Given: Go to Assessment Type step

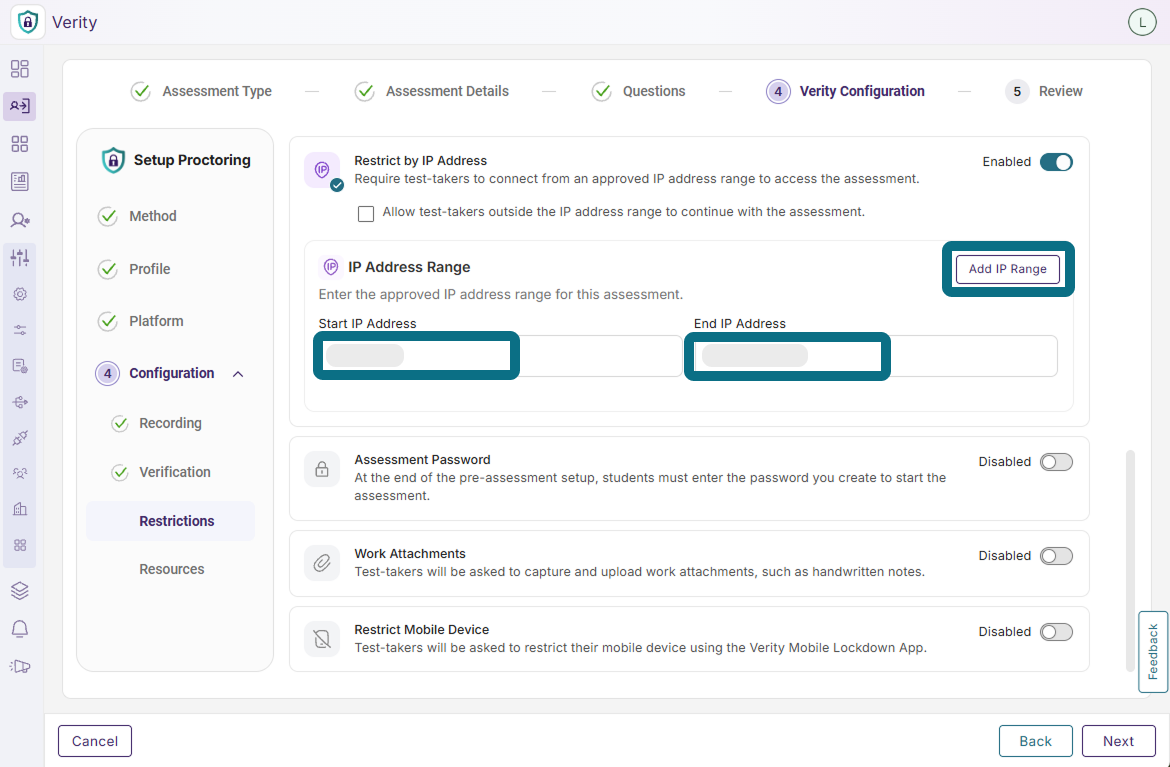Looking at the screenshot, I should tap(201, 92).
